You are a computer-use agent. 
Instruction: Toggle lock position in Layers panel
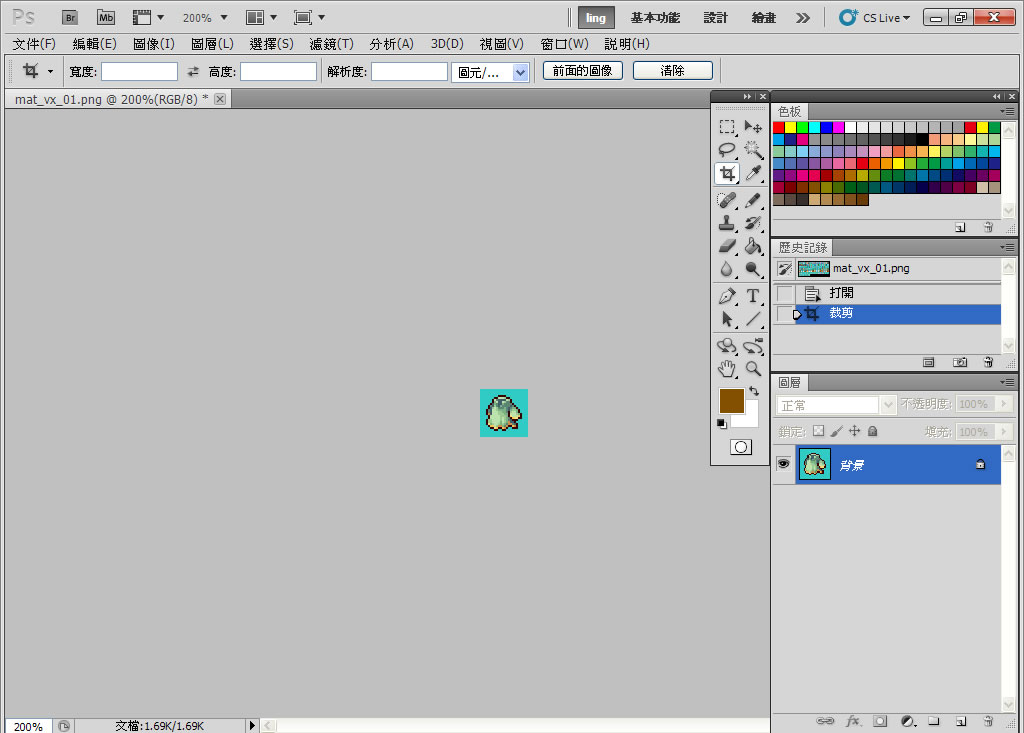click(x=854, y=431)
